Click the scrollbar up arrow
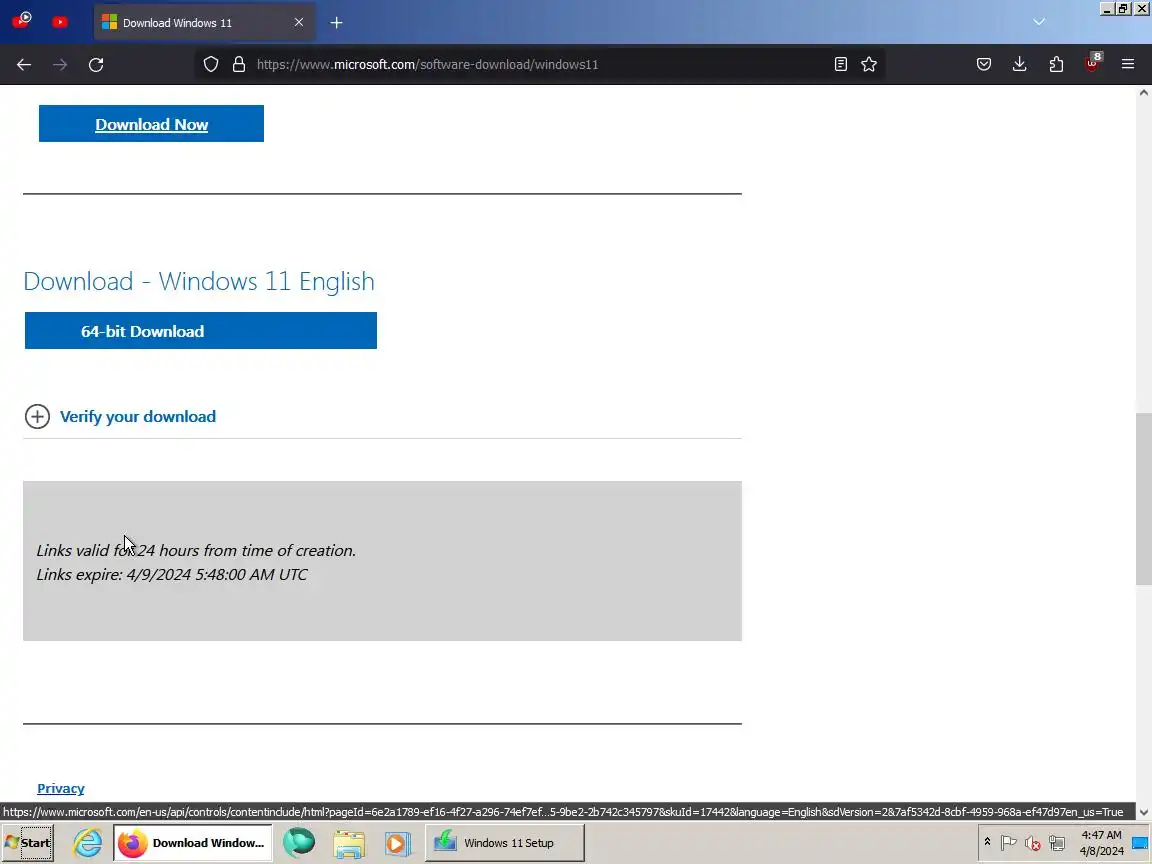 coord(1143,93)
